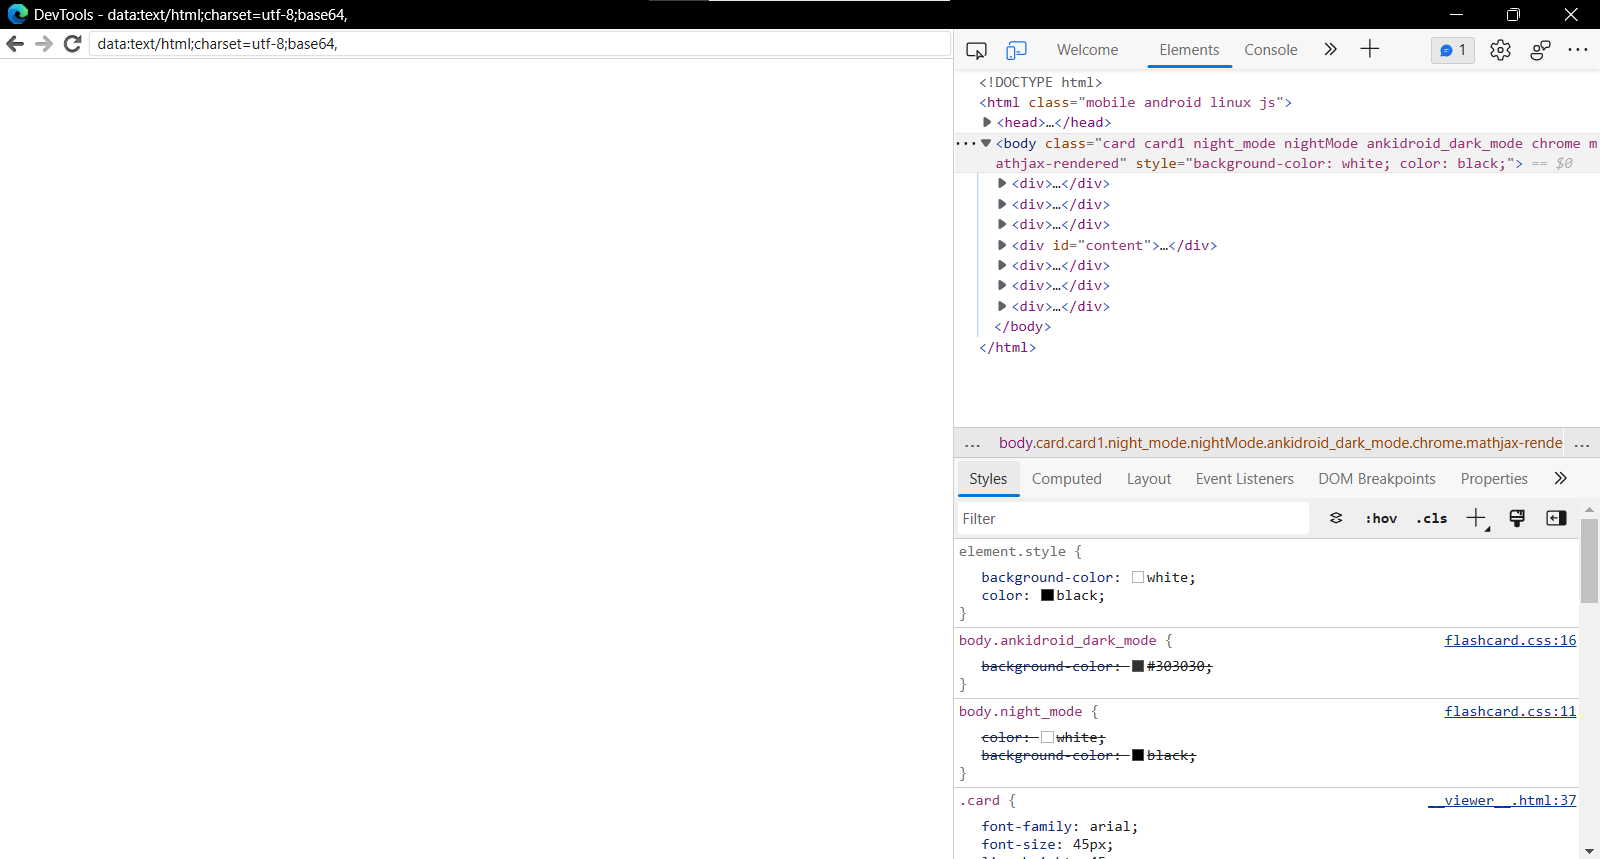
Task: Open the flashcard.css:16 source link
Action: [x=1510, y=640]
